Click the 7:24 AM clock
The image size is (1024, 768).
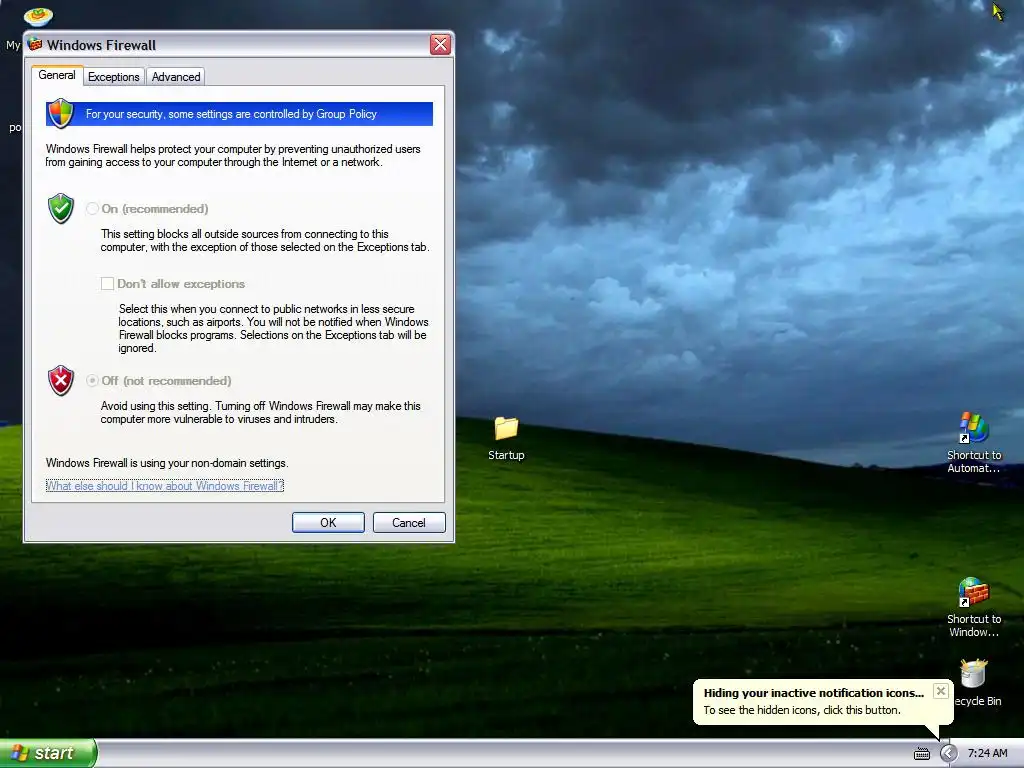coord(987,754)
